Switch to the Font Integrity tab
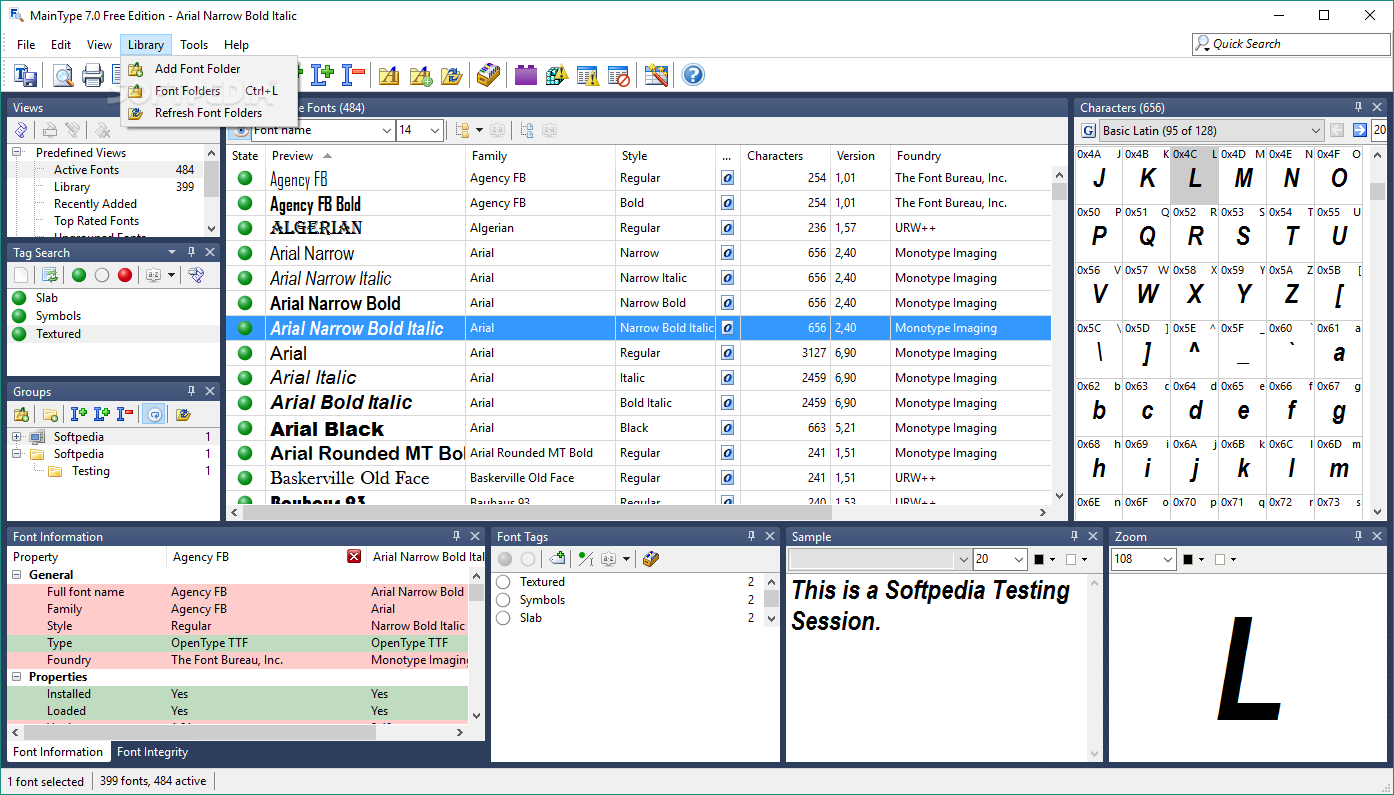The image size is (1394, 795). 152,752
